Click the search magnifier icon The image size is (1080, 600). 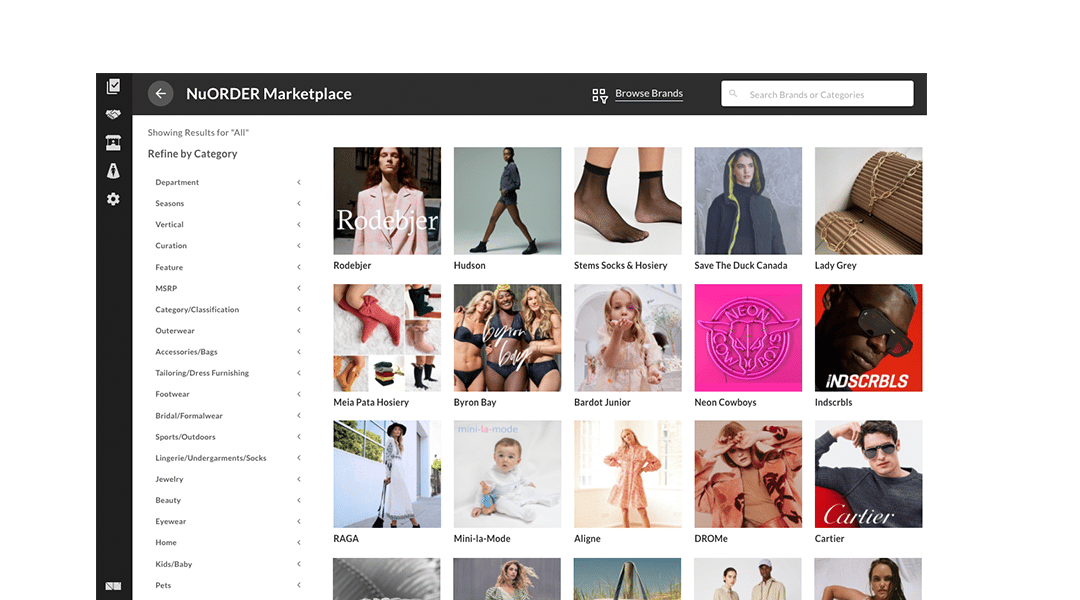pyautogui.click(x=734, y=94)
